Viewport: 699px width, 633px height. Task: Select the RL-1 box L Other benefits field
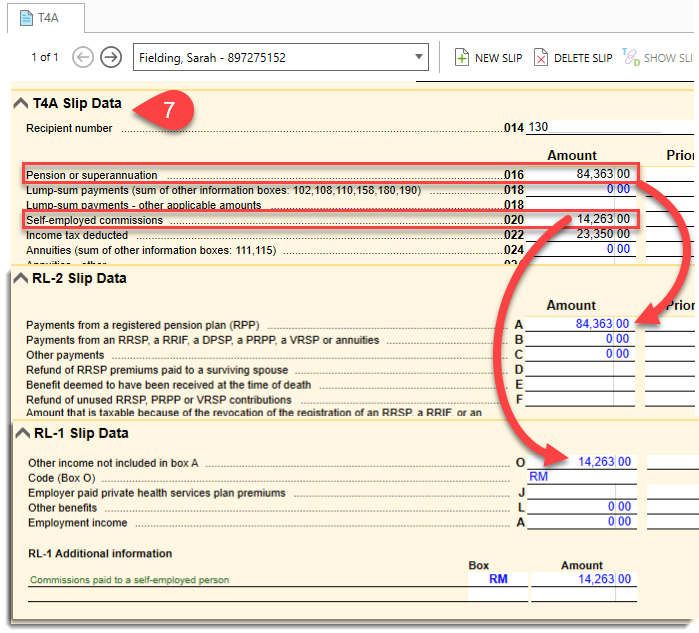[582, 507]
